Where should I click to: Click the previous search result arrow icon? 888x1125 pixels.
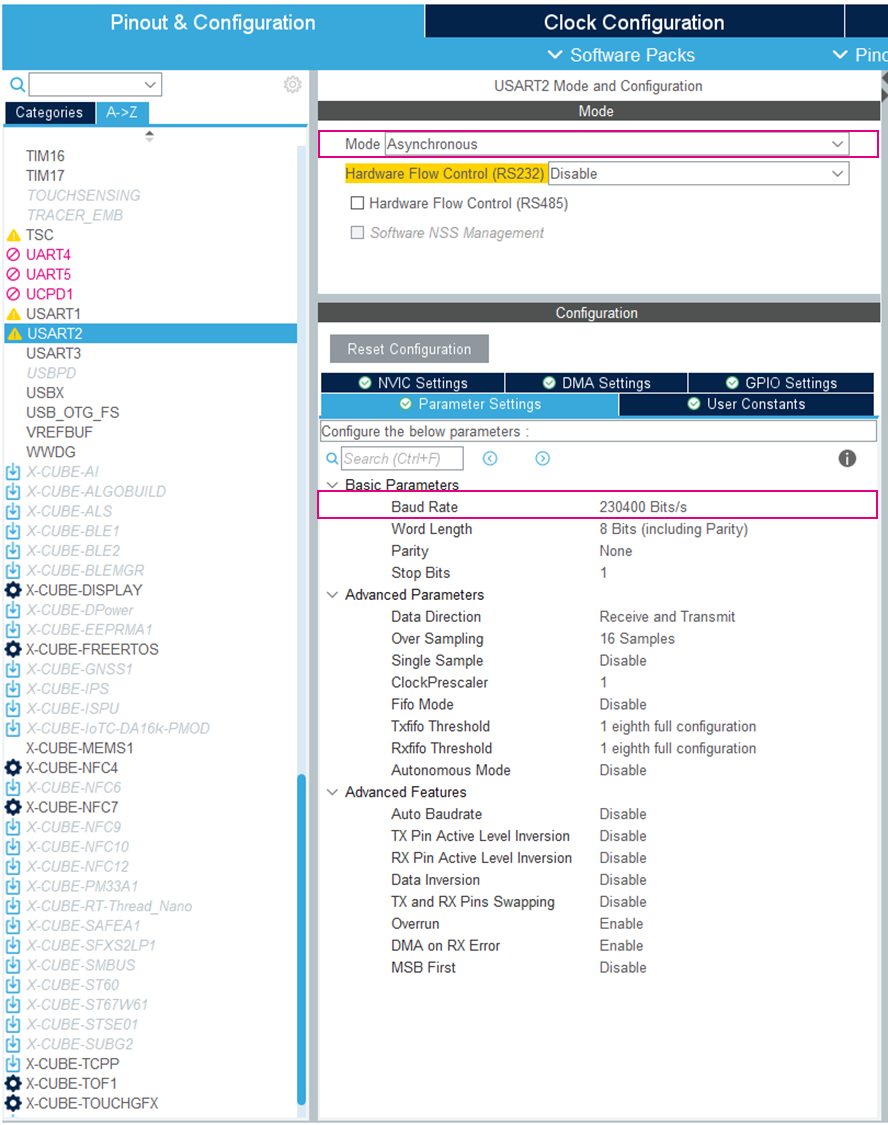490,458
